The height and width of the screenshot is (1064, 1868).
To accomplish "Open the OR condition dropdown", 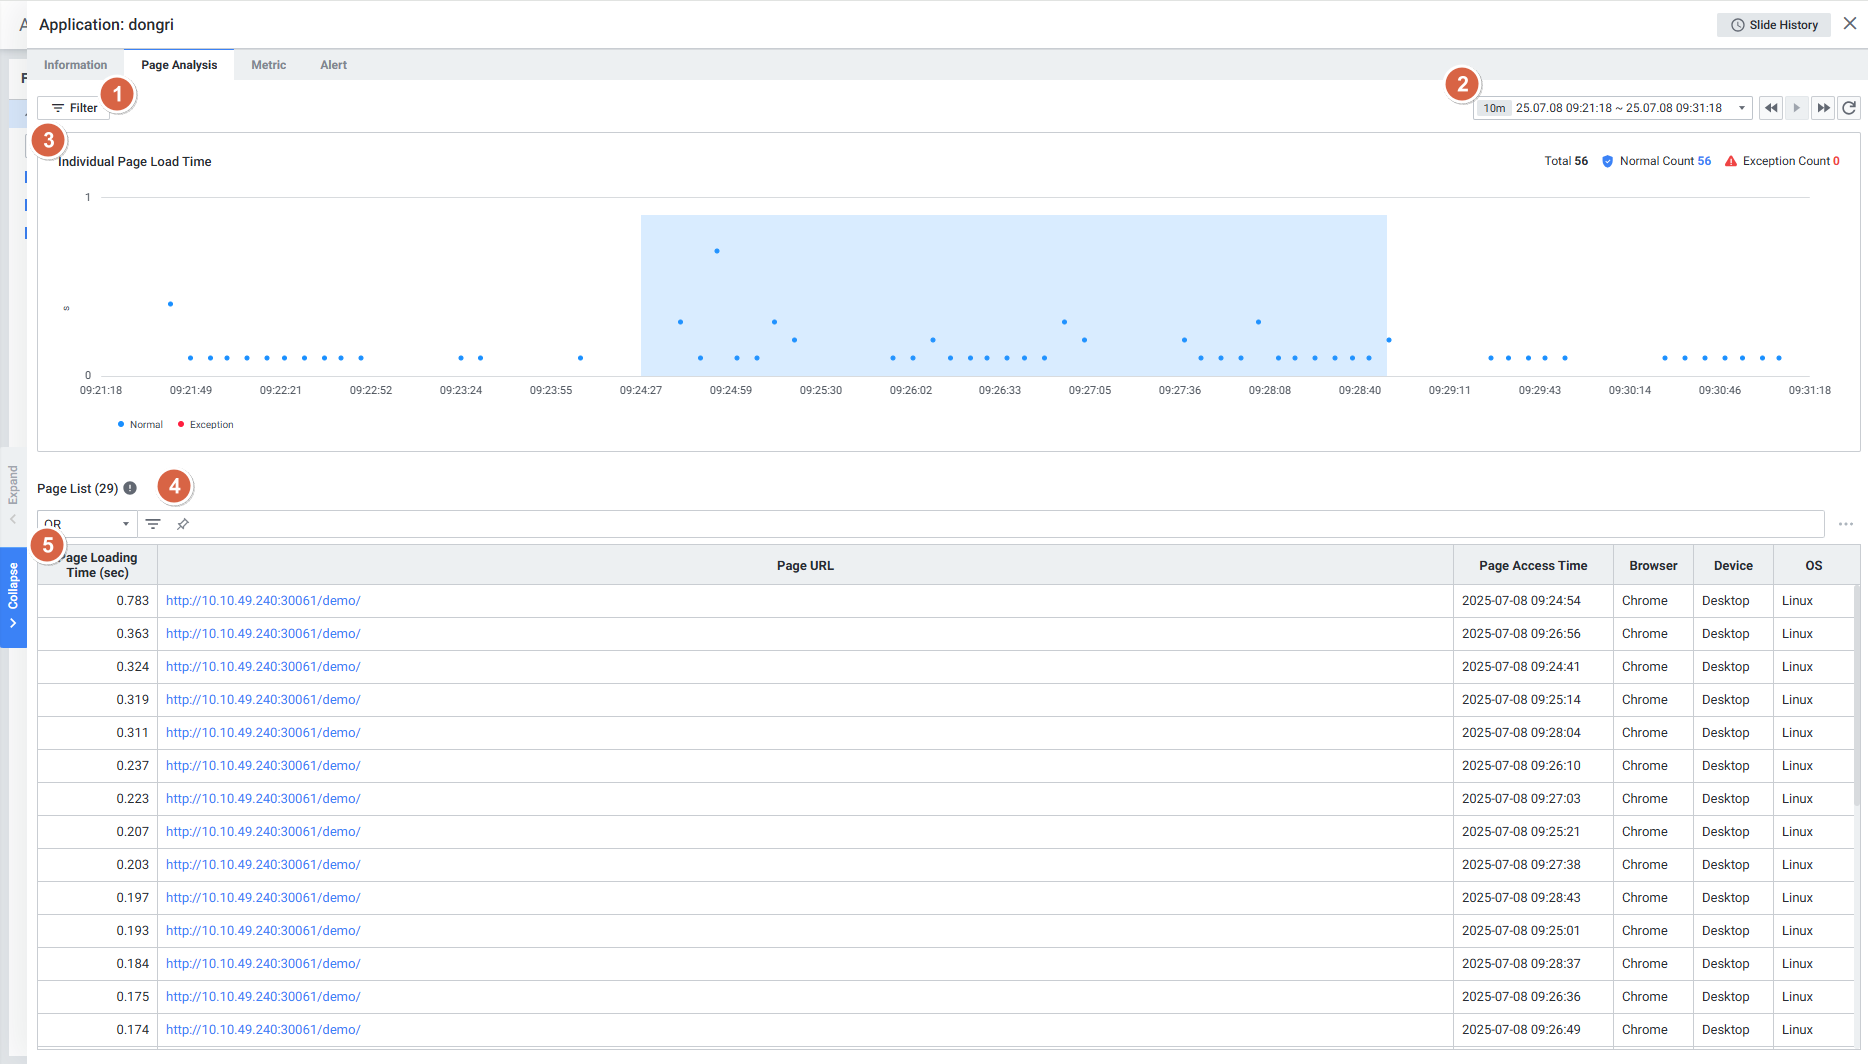I will (x=87, y=524).
